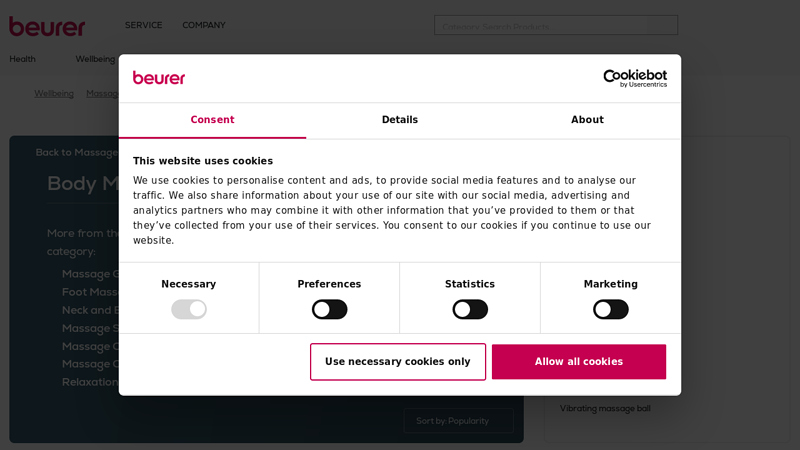Open the COMPANY menu in header
The width and height of the screenshot is (800, 450).
click(x=203, y=25)
